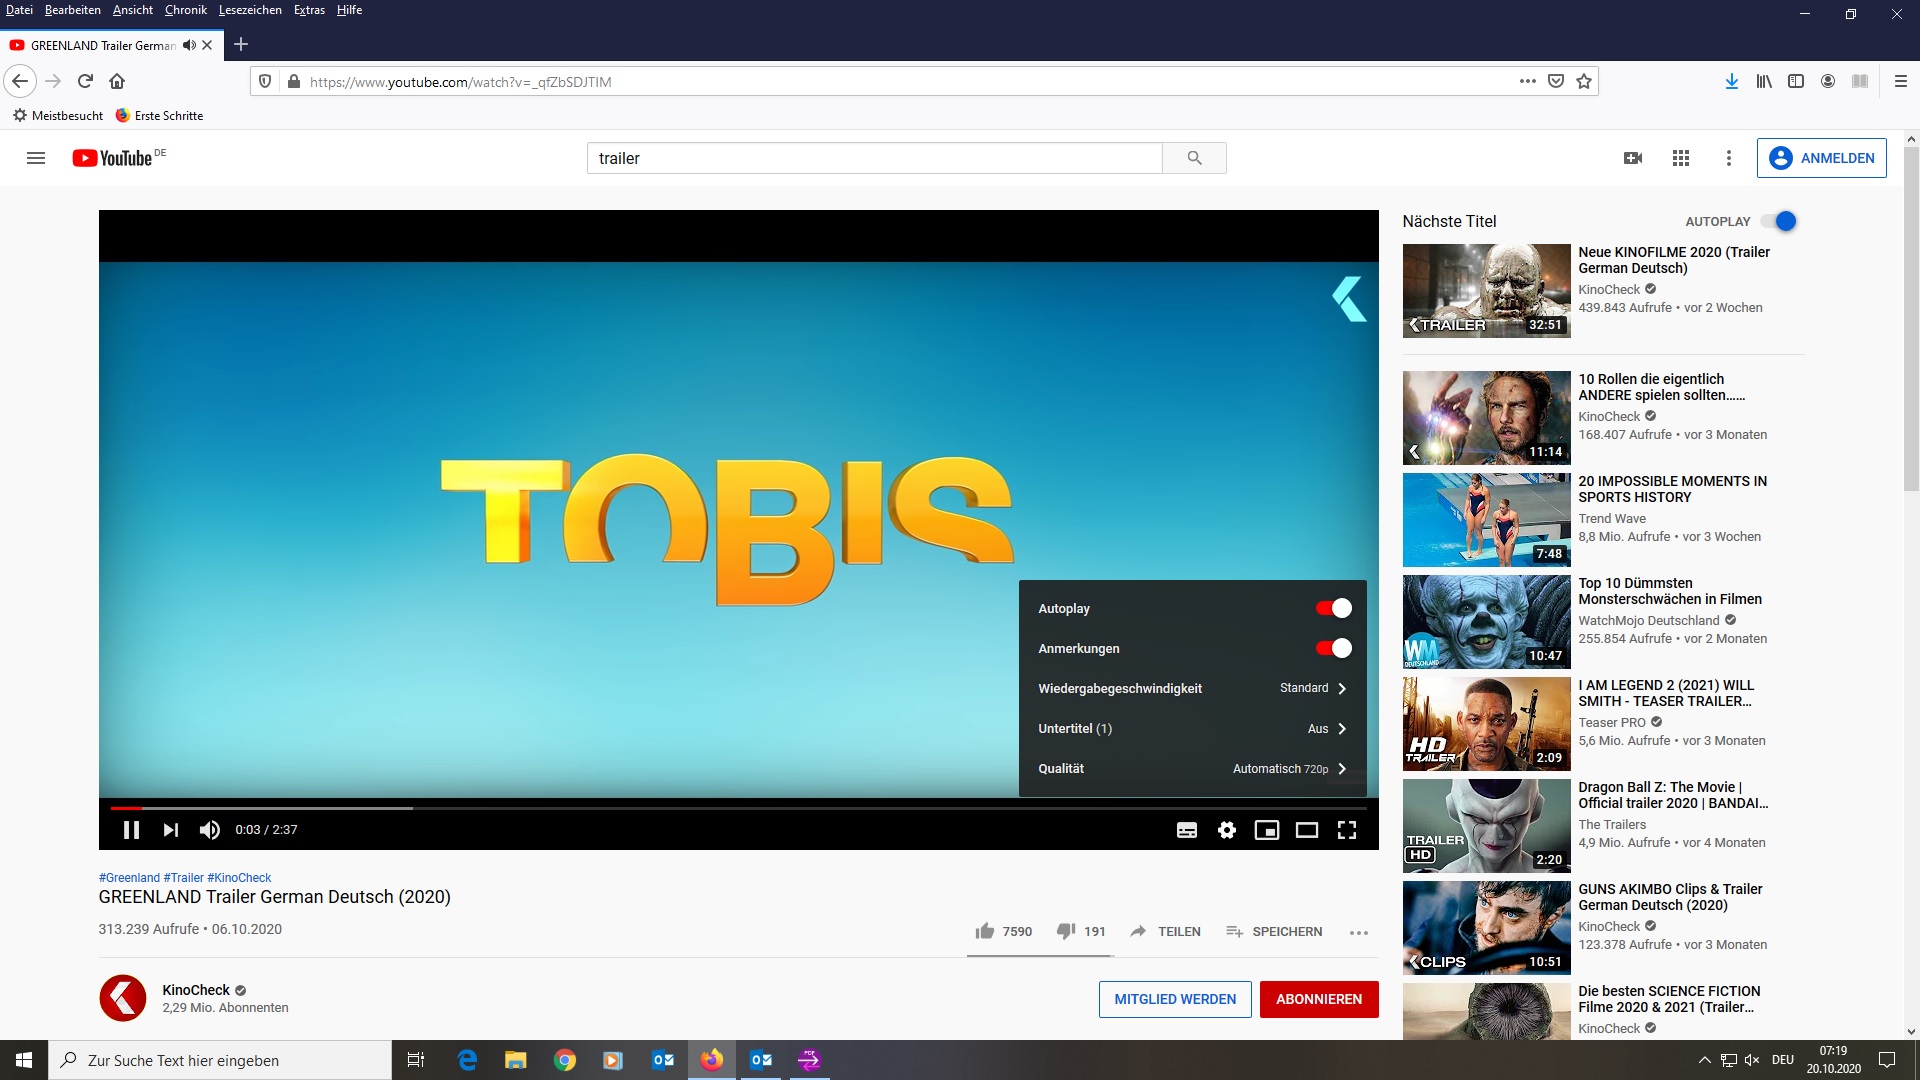
Task: Disable Anmerkungen annotations toggle
Action: pos(1333,648)
